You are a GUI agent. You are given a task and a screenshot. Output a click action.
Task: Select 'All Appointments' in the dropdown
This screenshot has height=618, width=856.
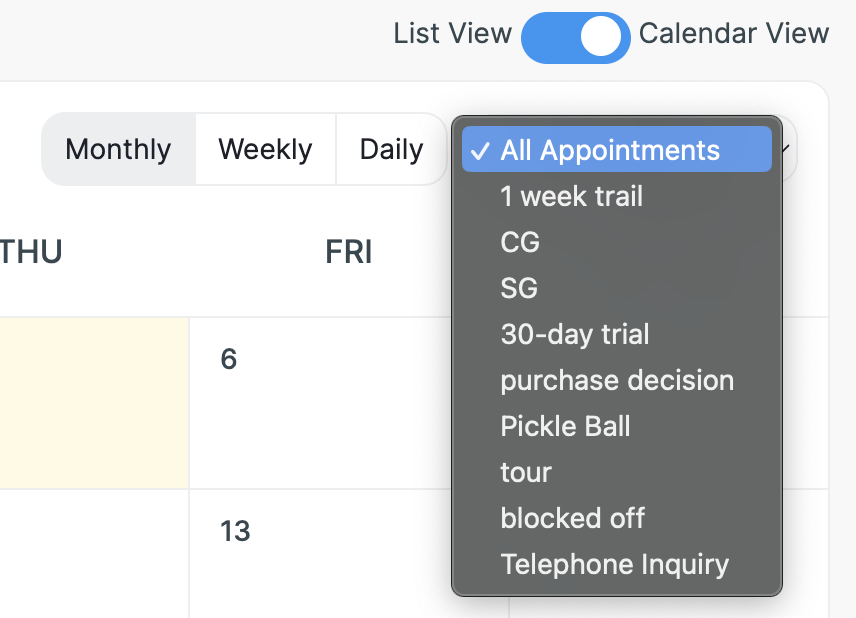610,150
